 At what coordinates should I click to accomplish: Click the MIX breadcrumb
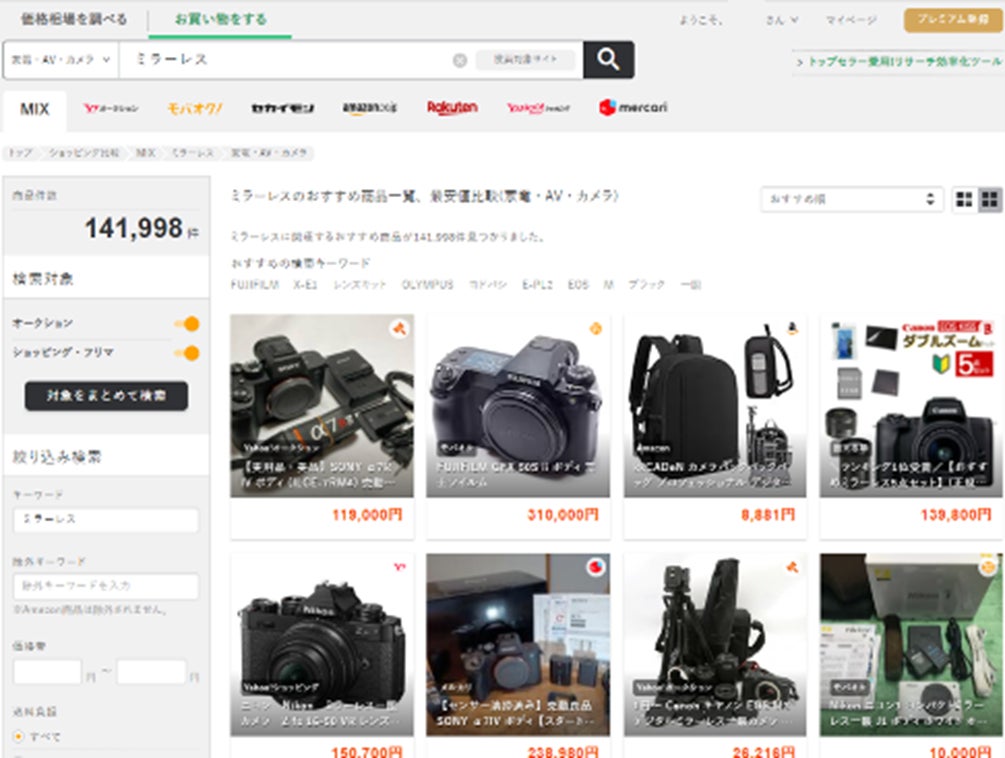(145, 153)
